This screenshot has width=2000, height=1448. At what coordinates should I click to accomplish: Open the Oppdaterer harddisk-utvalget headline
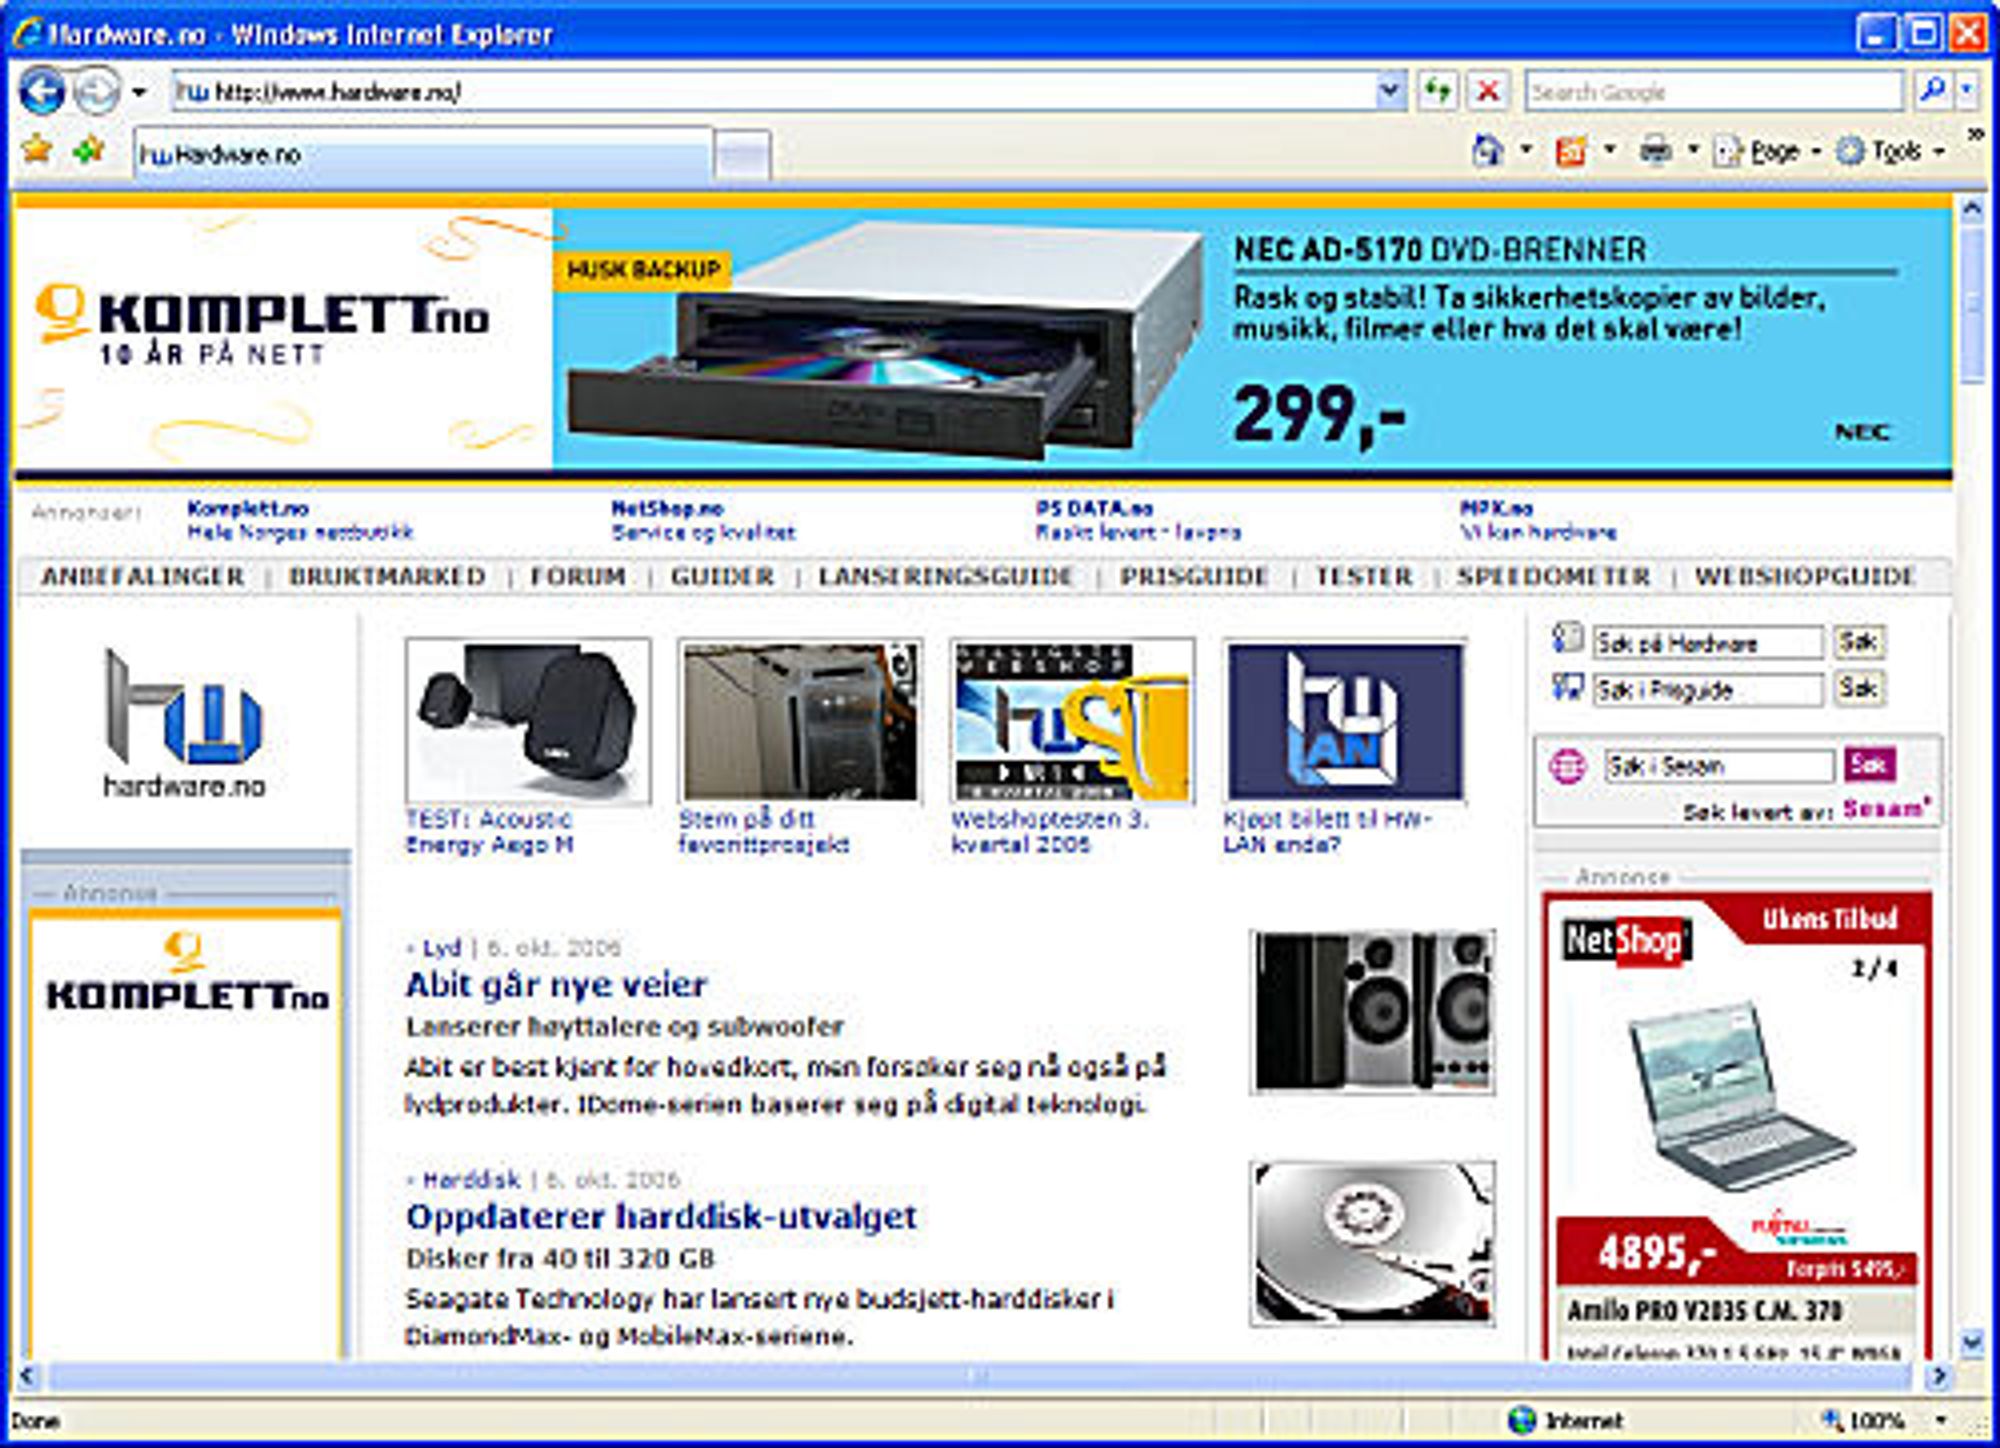(661, 1217)
